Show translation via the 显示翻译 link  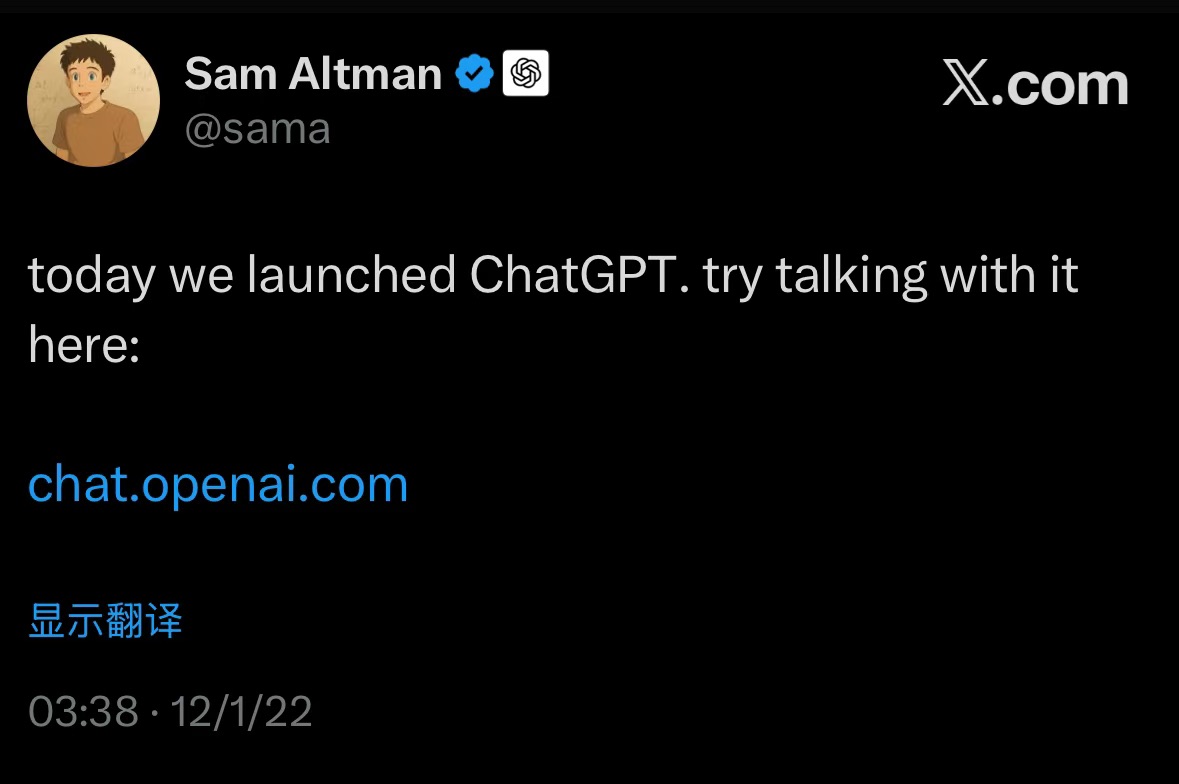(105, 621)
